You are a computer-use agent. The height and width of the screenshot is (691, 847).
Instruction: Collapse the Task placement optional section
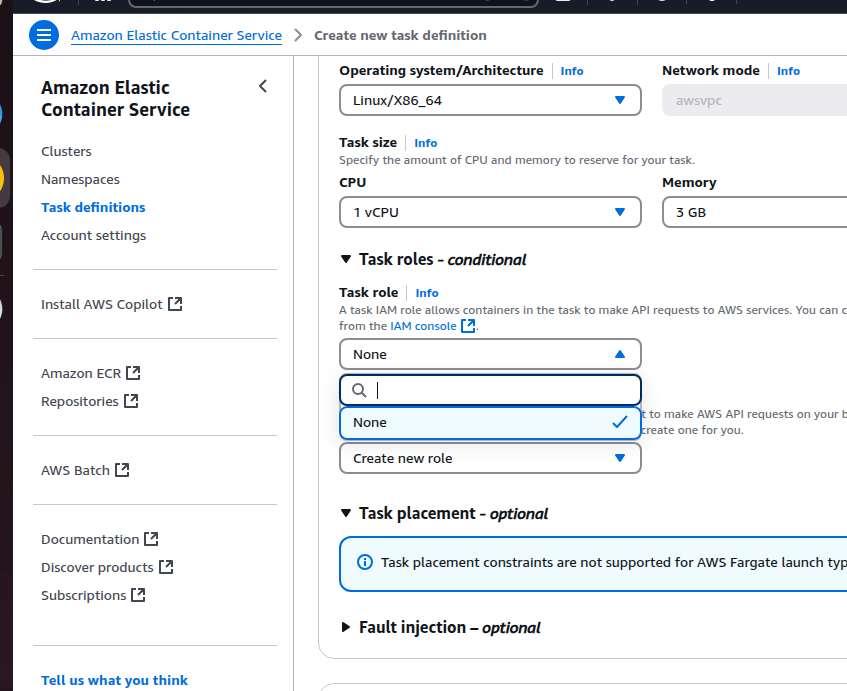[x=346, y=513]
